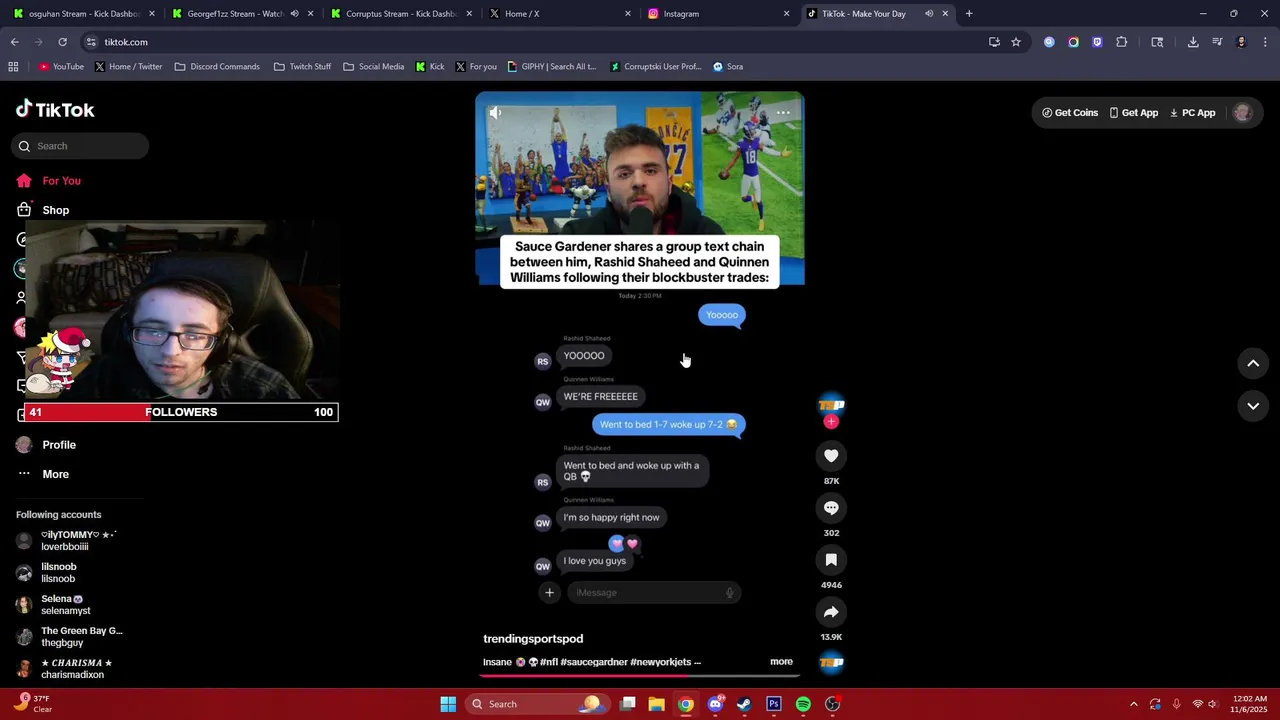Open Chrome apps grid in bookmarks bar
This screenshot has height=720, width=1280.
[x=13, y=67]
